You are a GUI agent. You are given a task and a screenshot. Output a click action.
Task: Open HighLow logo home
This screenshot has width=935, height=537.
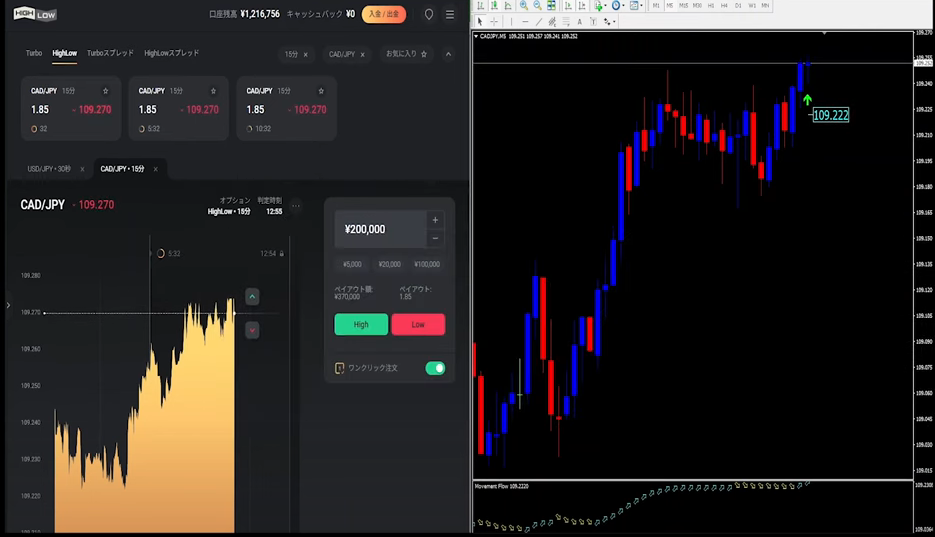click(35, 13)
